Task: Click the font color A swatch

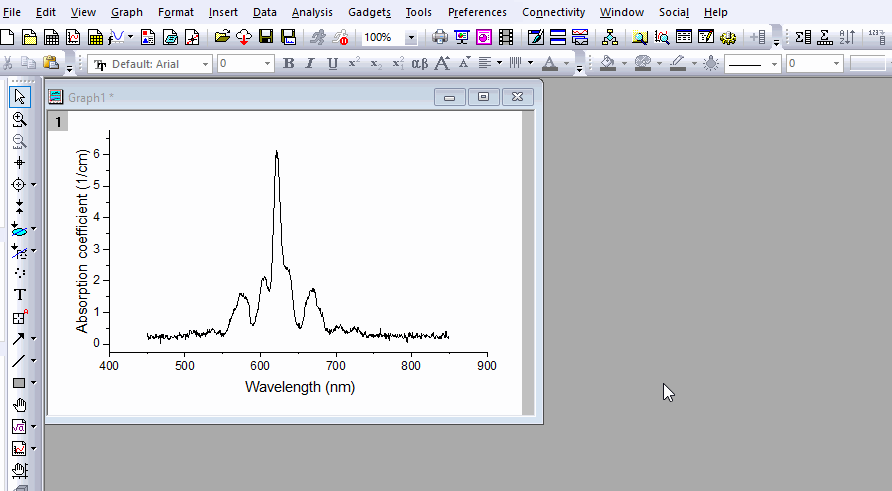Action: tap(549, 63)
